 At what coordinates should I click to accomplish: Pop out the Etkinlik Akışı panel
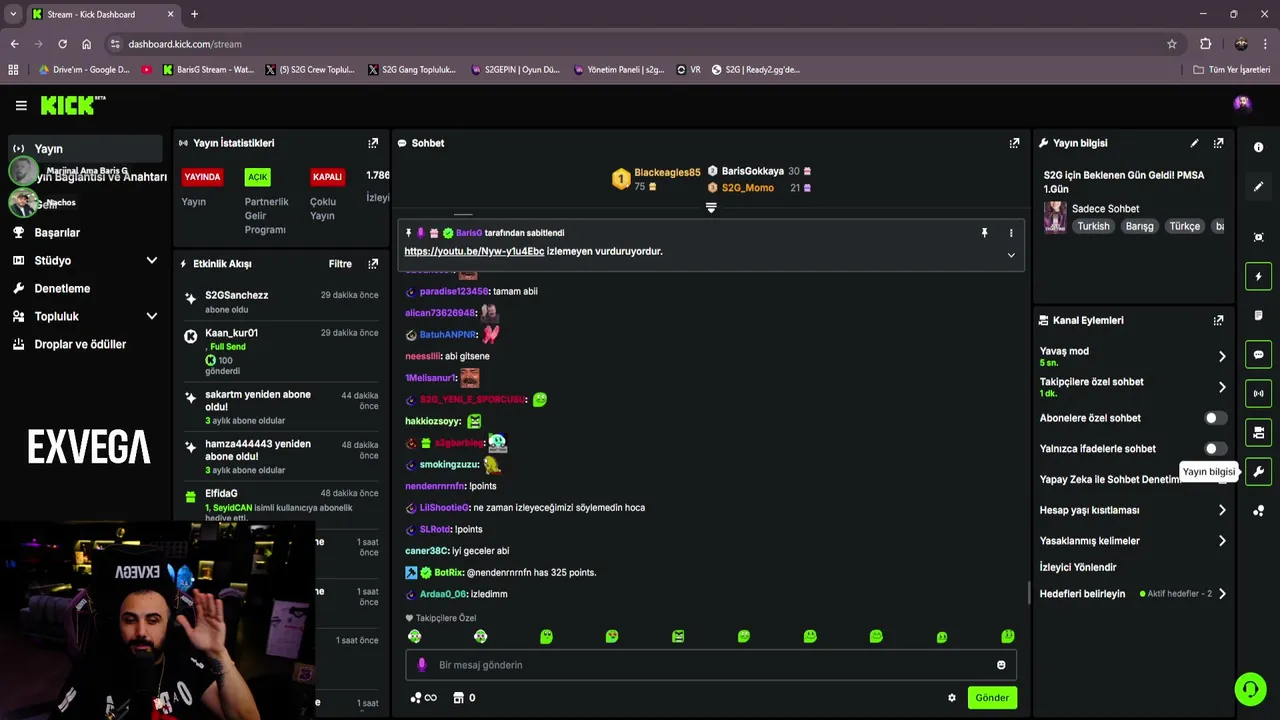[x=373, y=264]
